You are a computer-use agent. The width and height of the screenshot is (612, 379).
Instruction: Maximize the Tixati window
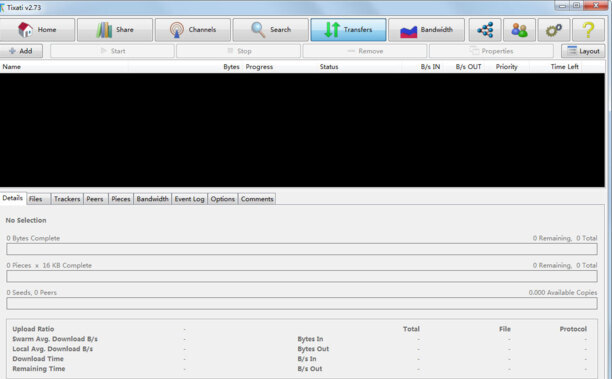pos(576,5)
